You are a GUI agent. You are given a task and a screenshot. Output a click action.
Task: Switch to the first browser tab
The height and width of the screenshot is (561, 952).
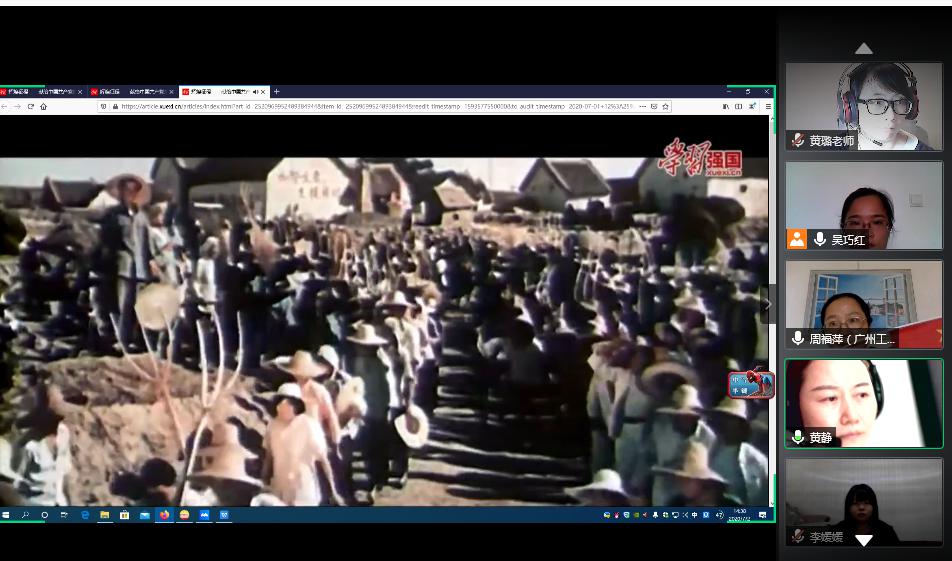pos(20,92)
